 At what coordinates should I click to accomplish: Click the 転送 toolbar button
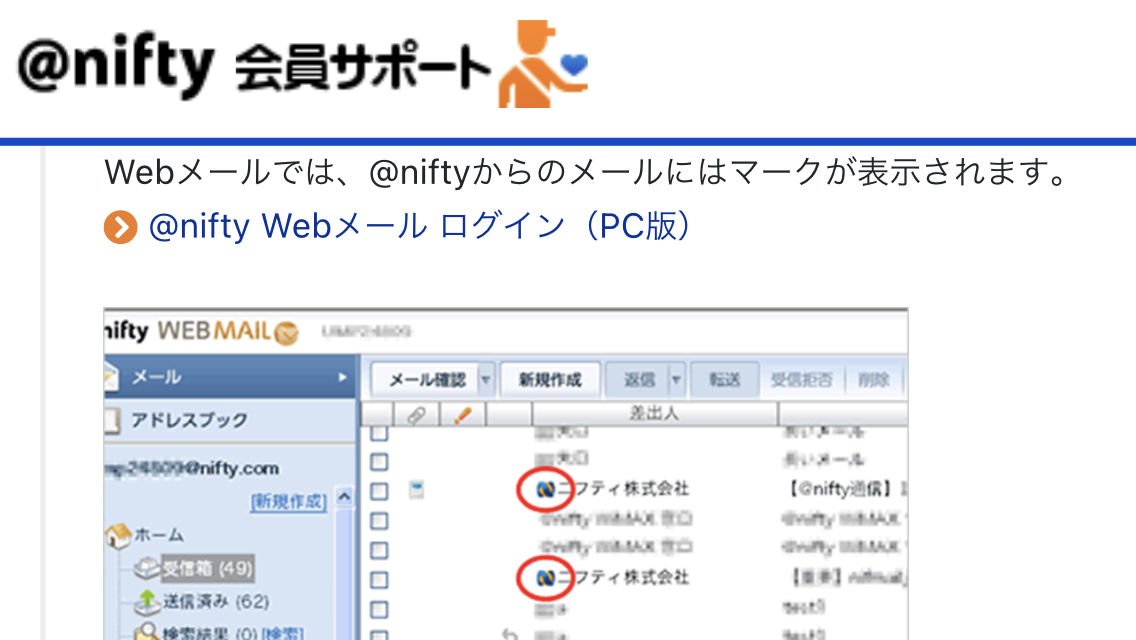[x=724, y=379]
